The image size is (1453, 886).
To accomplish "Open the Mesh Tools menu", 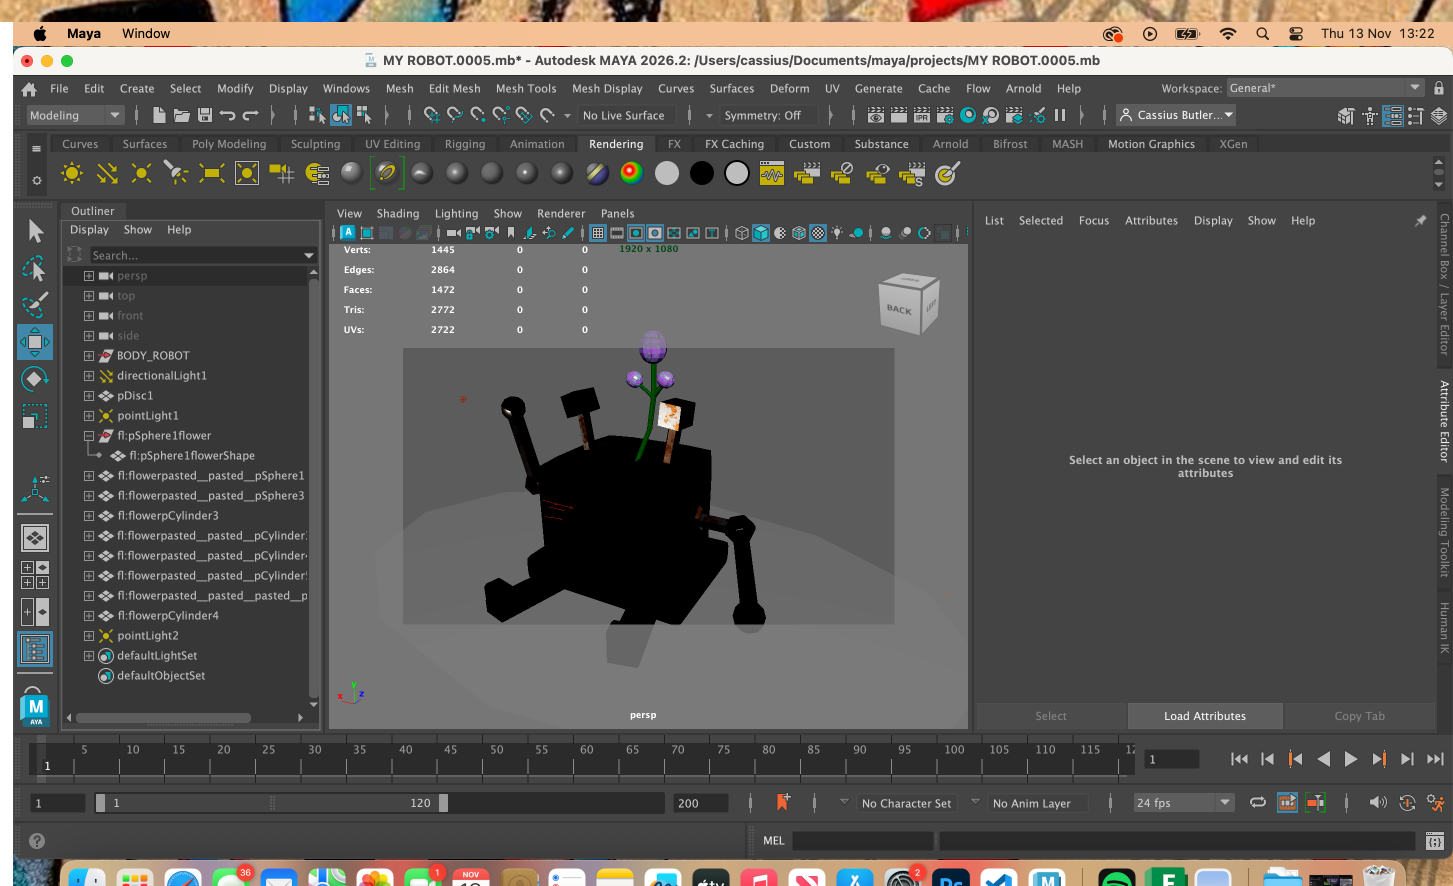I will (x=526, y=88).
